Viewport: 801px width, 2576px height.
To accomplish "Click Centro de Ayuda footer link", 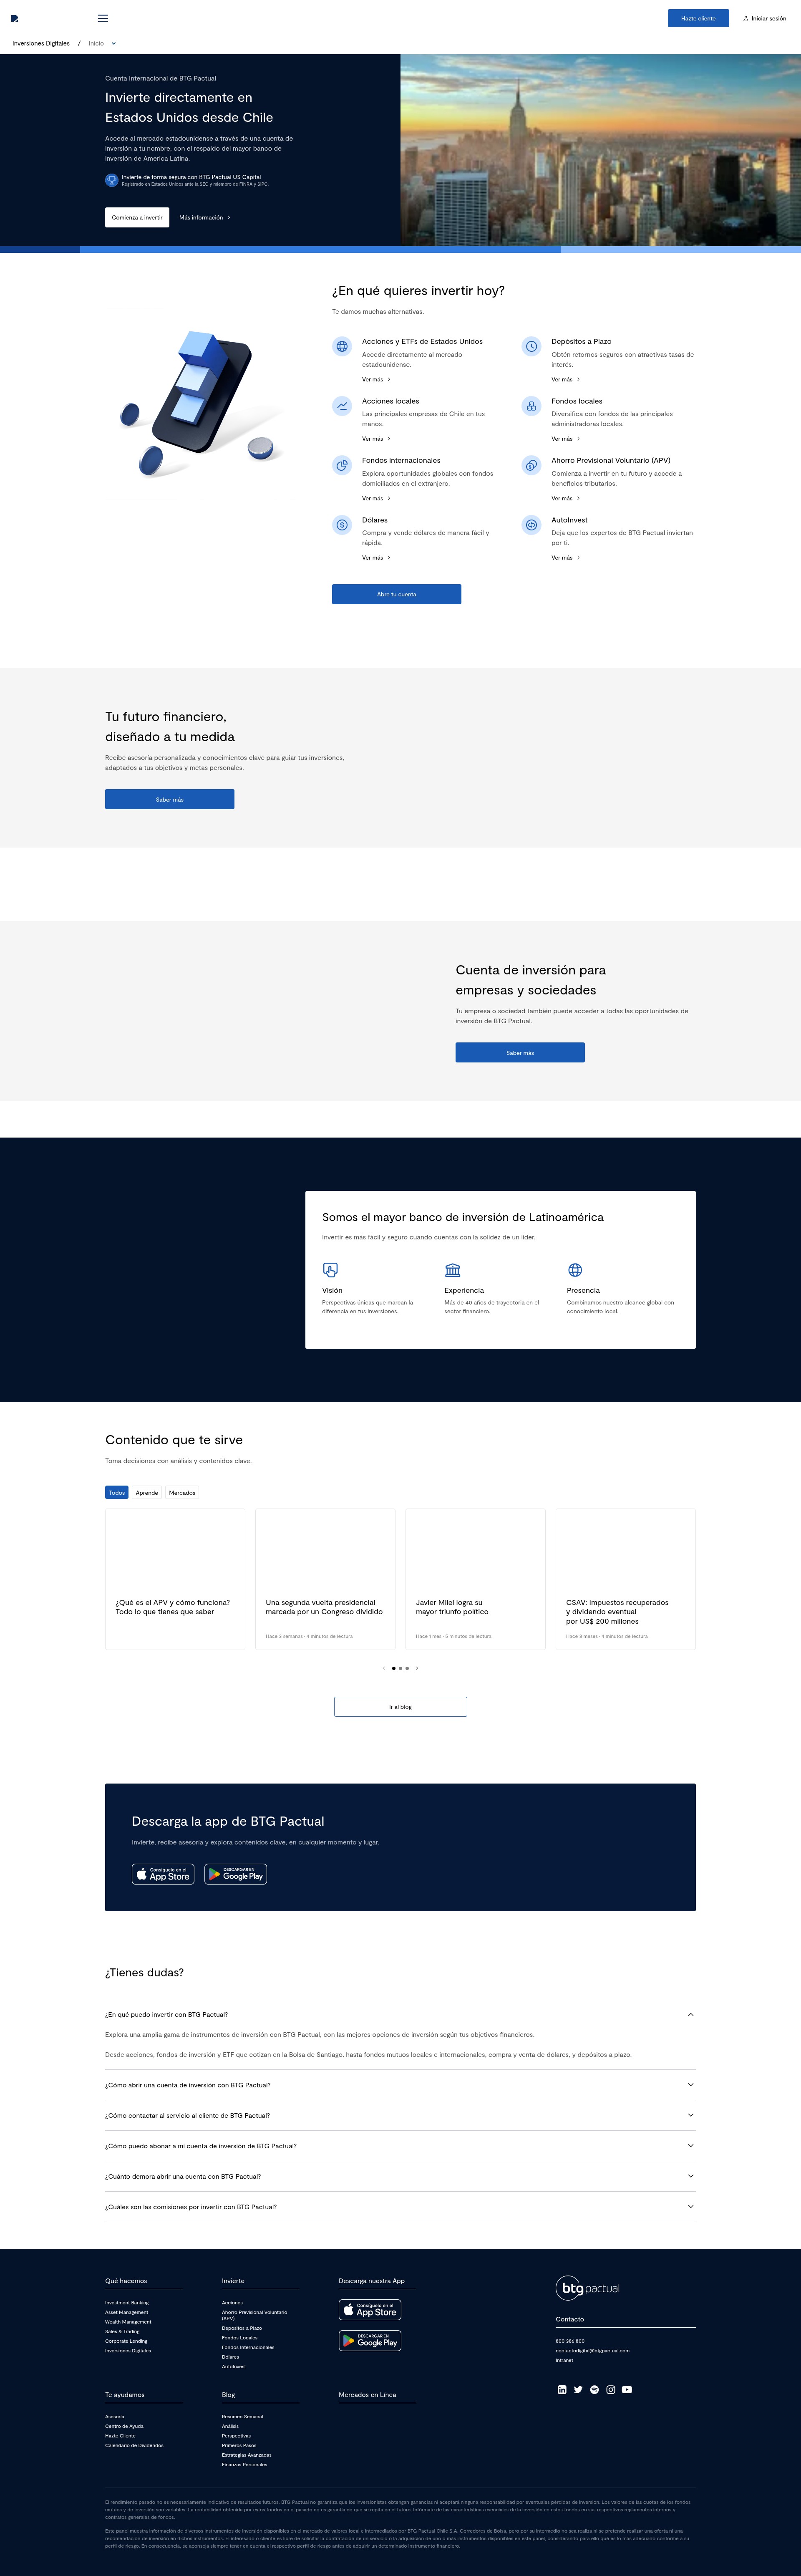I will tap(124, 2426).
